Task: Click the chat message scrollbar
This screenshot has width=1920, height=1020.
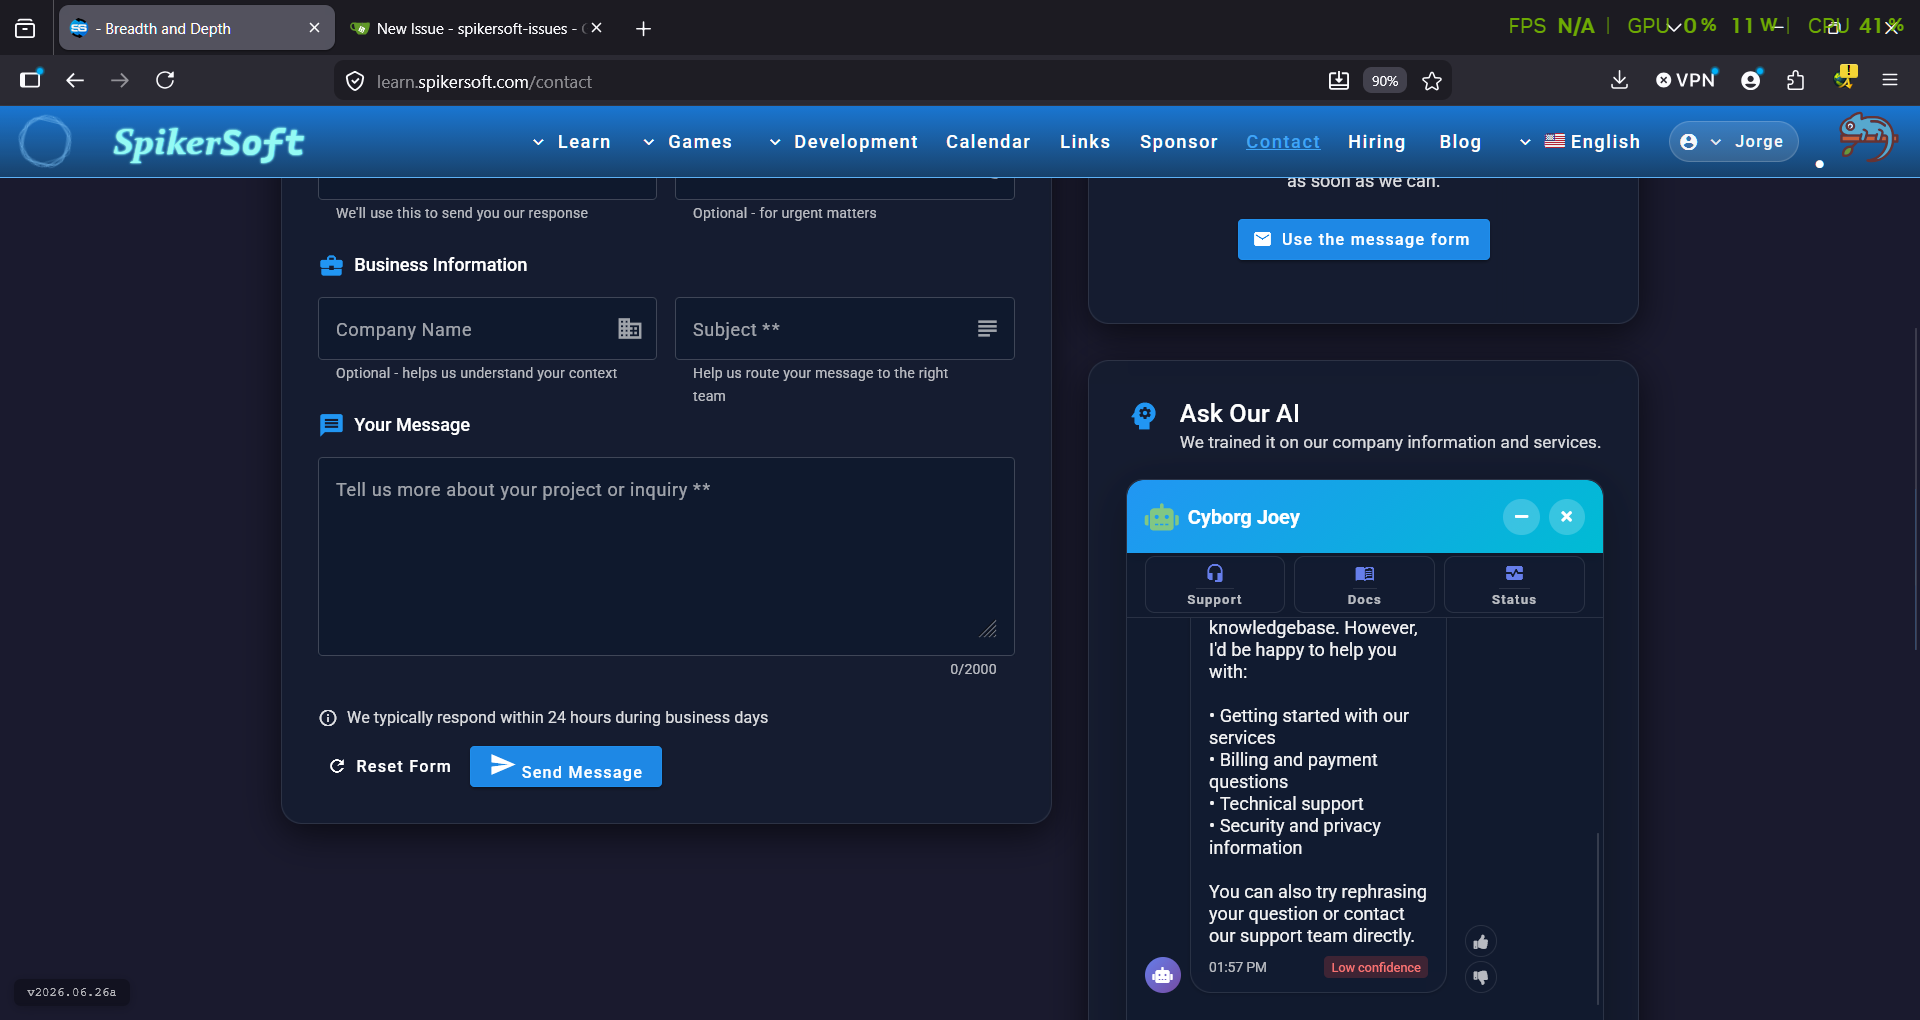Action: click(1598, 918)
